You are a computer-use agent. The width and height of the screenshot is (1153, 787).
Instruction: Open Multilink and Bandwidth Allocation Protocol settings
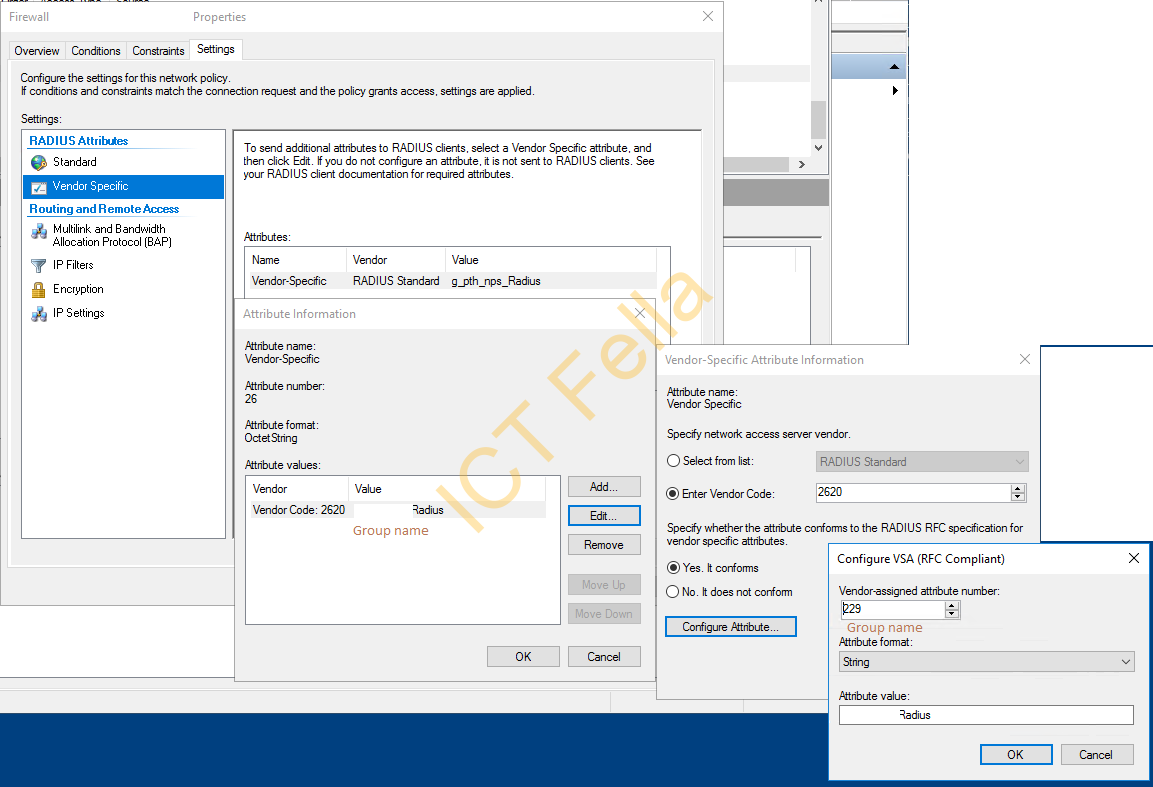pos(107,235)
